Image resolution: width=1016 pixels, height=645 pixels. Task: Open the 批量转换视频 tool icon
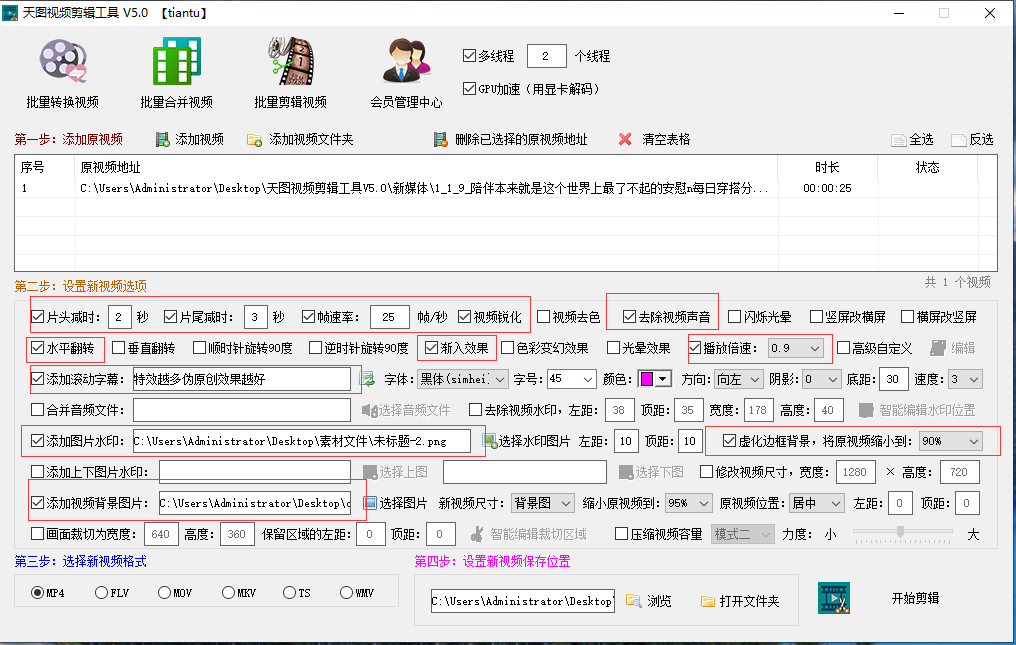click(x=62, y=64)
